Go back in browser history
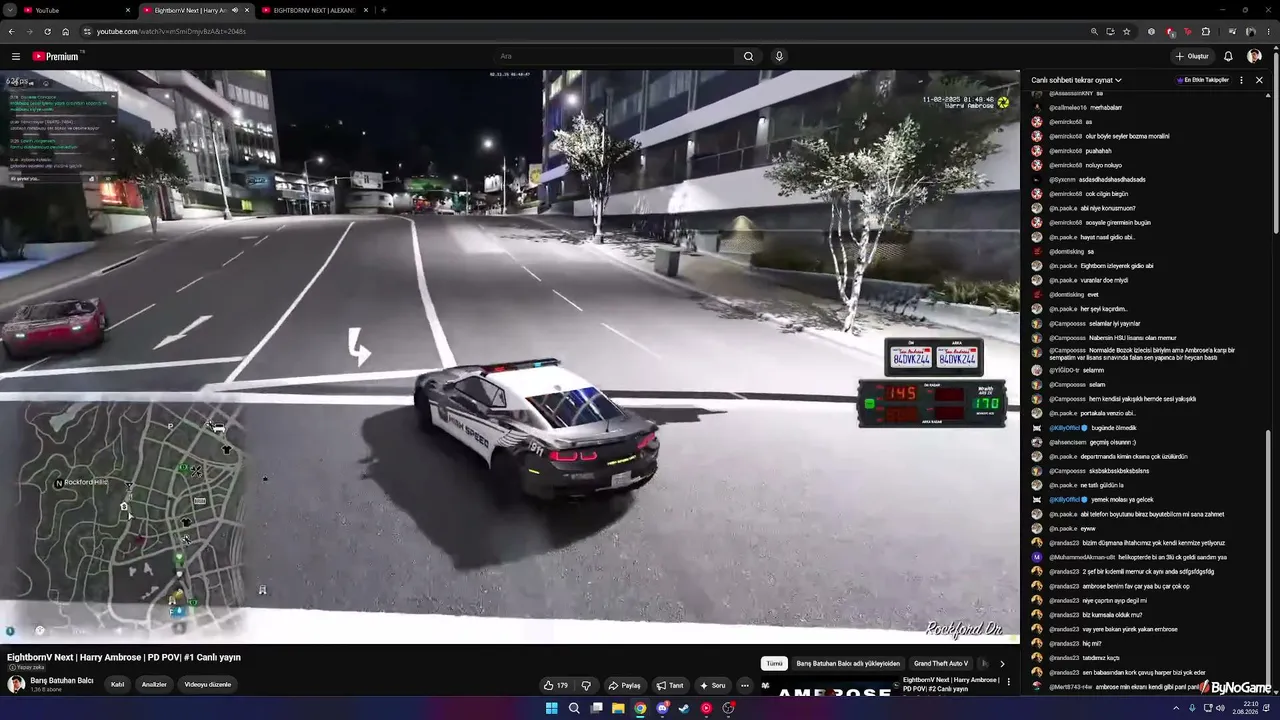 pos(11,31)
